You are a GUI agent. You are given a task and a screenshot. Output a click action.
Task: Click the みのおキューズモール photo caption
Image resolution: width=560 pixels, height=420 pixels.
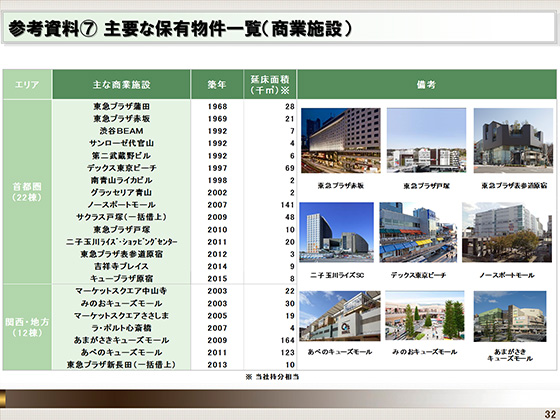[425, 352]
